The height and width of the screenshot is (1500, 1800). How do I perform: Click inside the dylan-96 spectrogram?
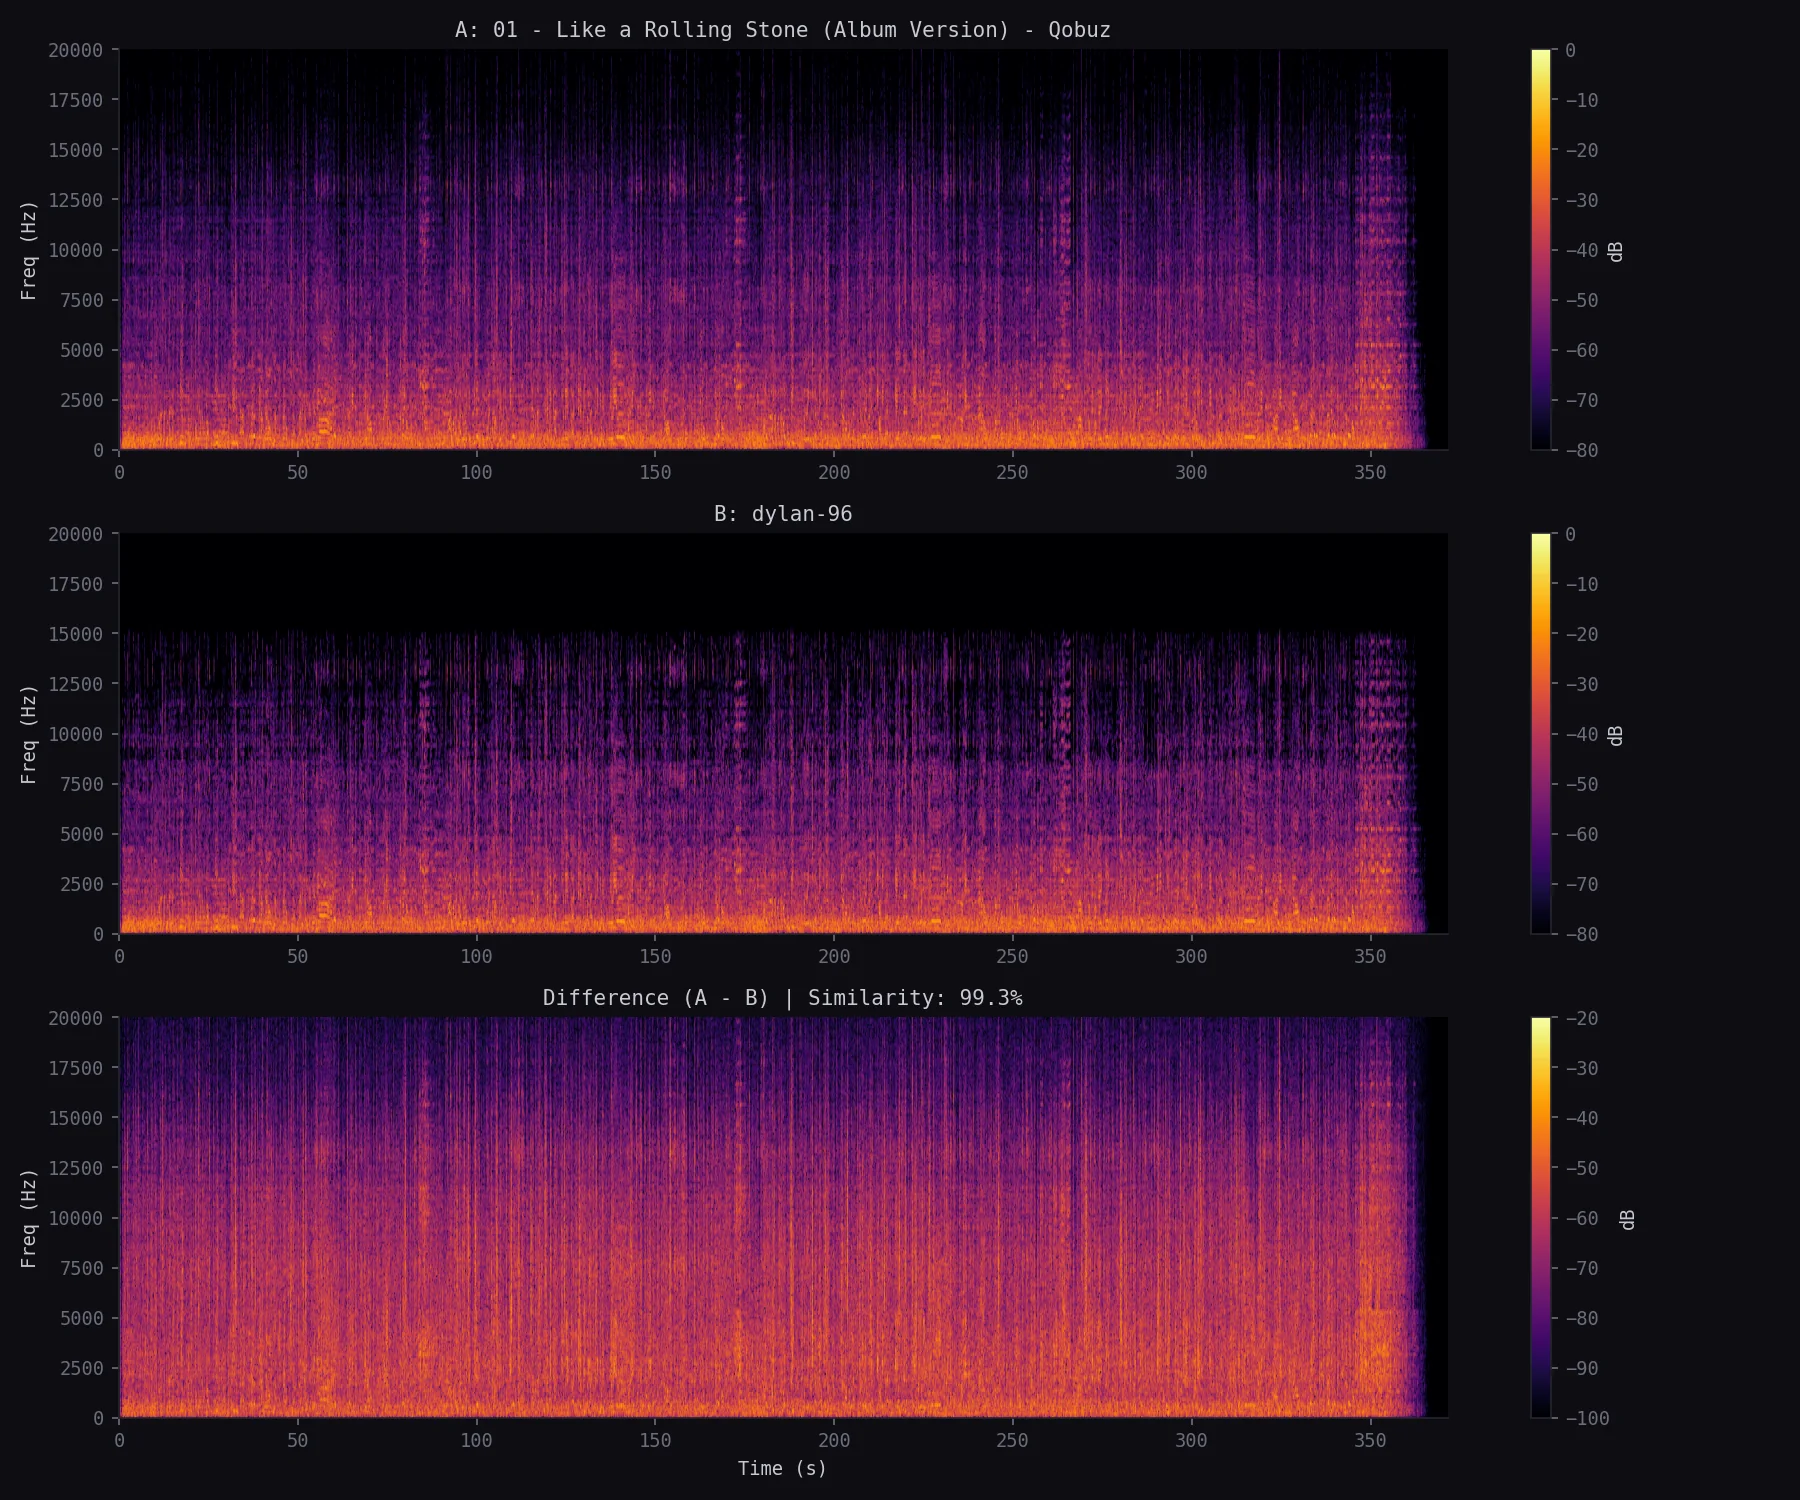point(783,734)
